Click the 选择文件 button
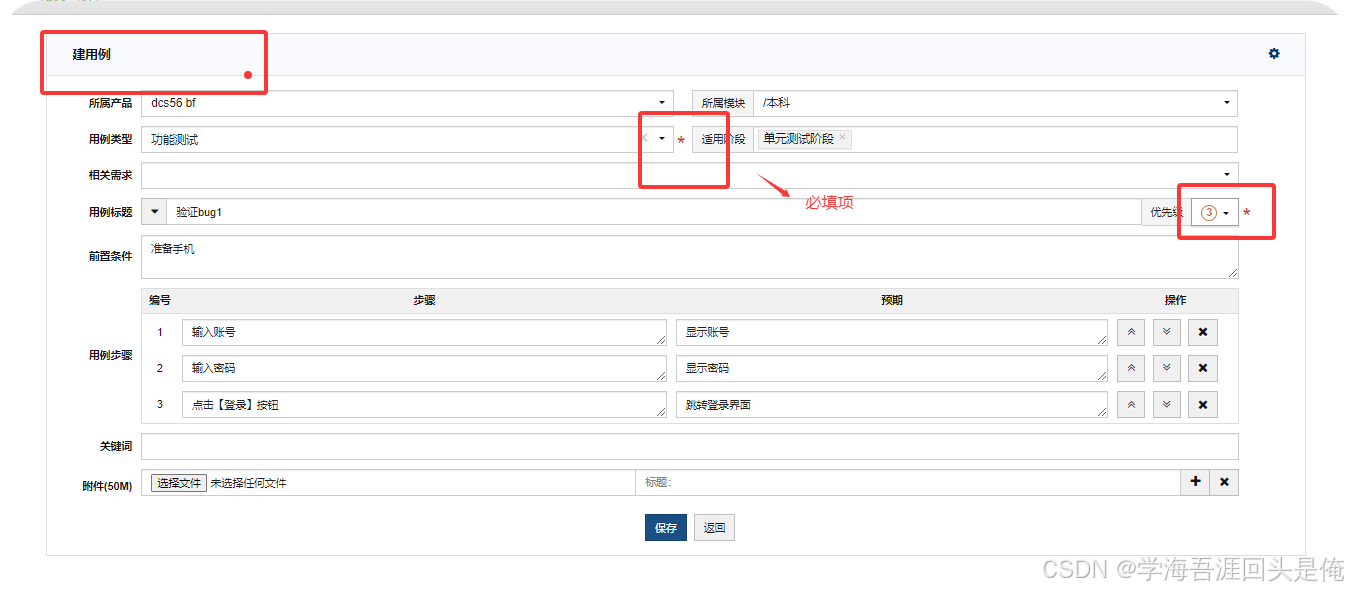The width and height of the screenshot is (1348, 591). [179, 483]
